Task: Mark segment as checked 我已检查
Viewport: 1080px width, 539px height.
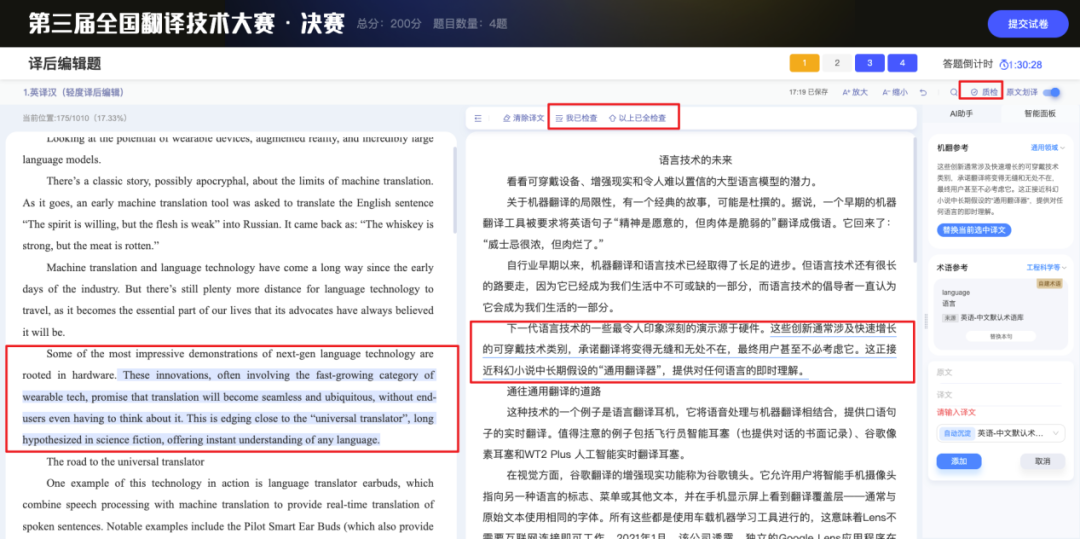Action: click(577, 118)
